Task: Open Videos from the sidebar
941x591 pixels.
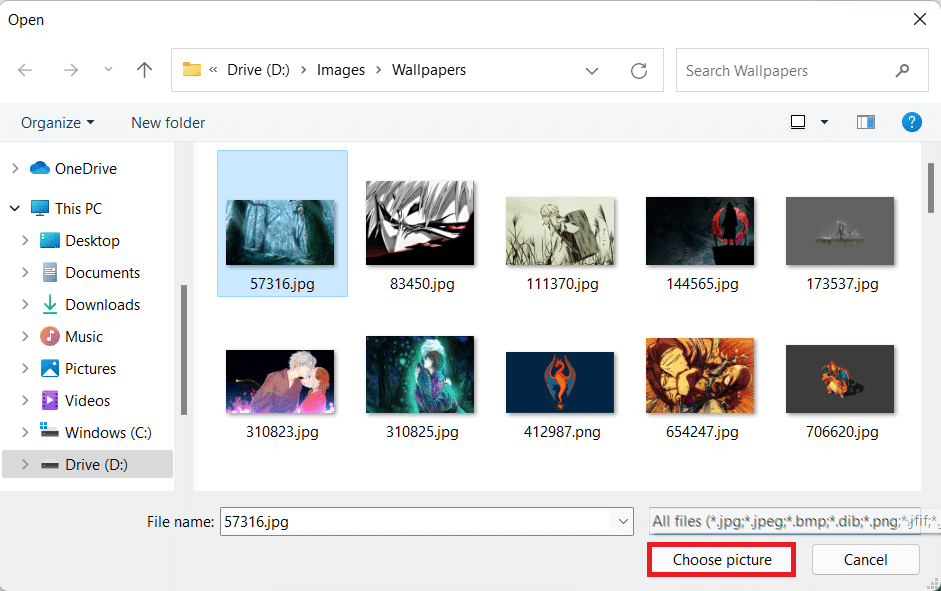Action: point(75,400)
